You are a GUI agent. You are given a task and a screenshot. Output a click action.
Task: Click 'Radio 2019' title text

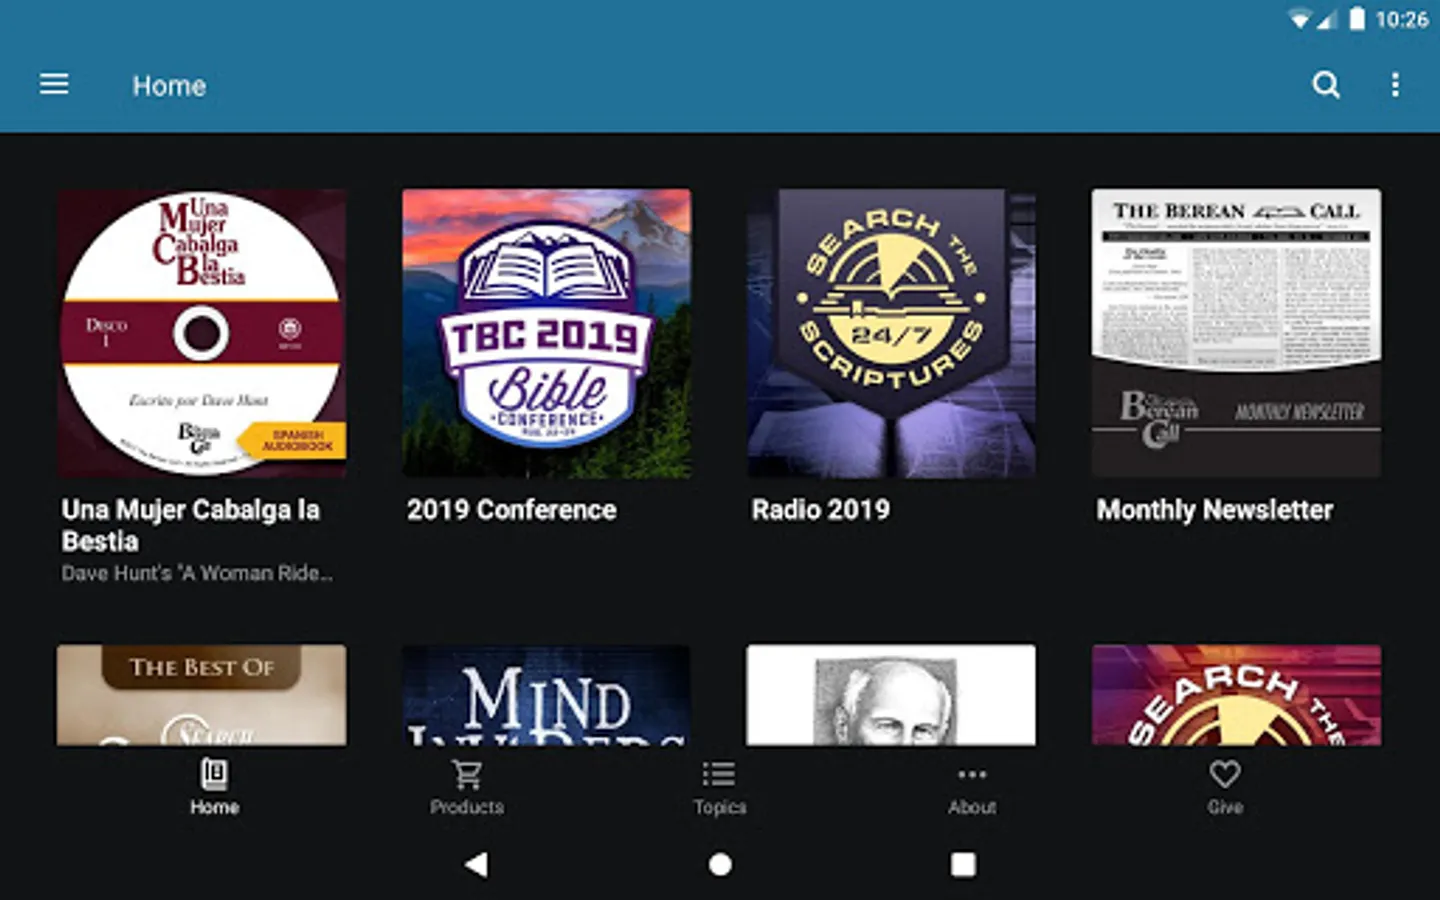(x=821, y=510)
